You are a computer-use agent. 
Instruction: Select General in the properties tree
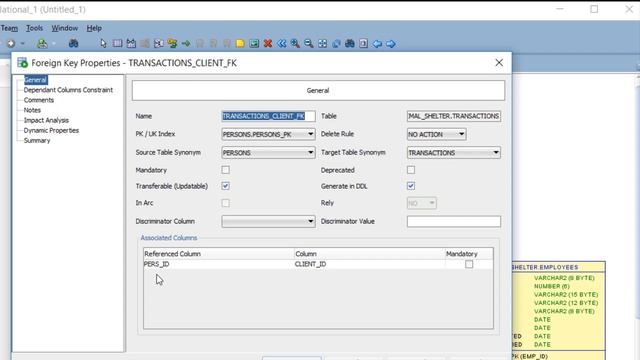pos(36,80)
